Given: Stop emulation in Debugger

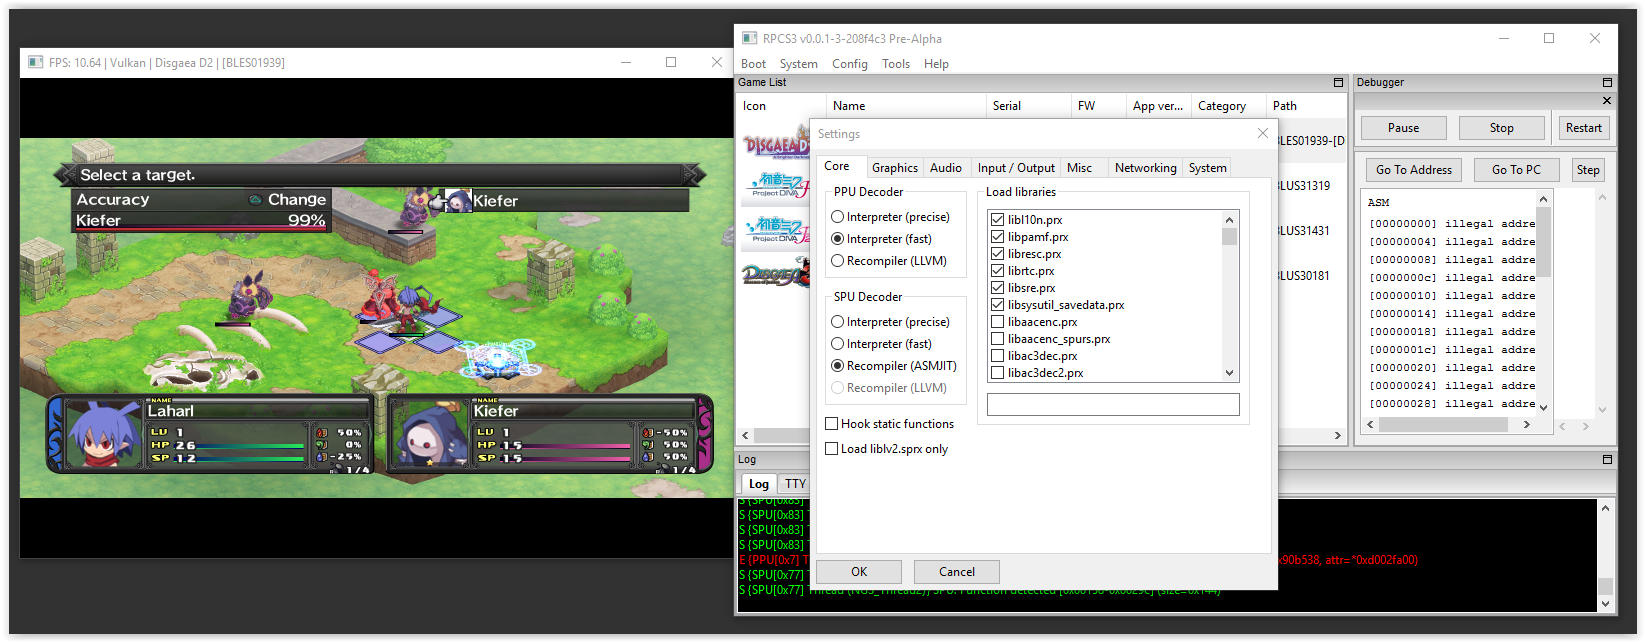Looking at the screenshot, I should pos(1501,128).
